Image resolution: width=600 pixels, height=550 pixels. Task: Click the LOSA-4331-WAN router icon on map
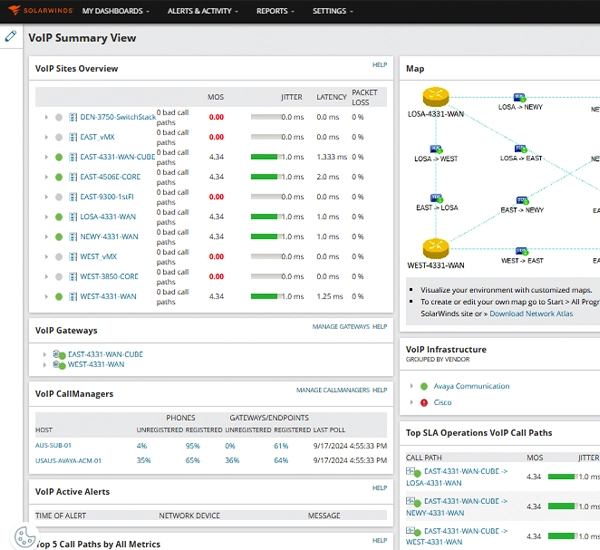[x=435, y=97]
